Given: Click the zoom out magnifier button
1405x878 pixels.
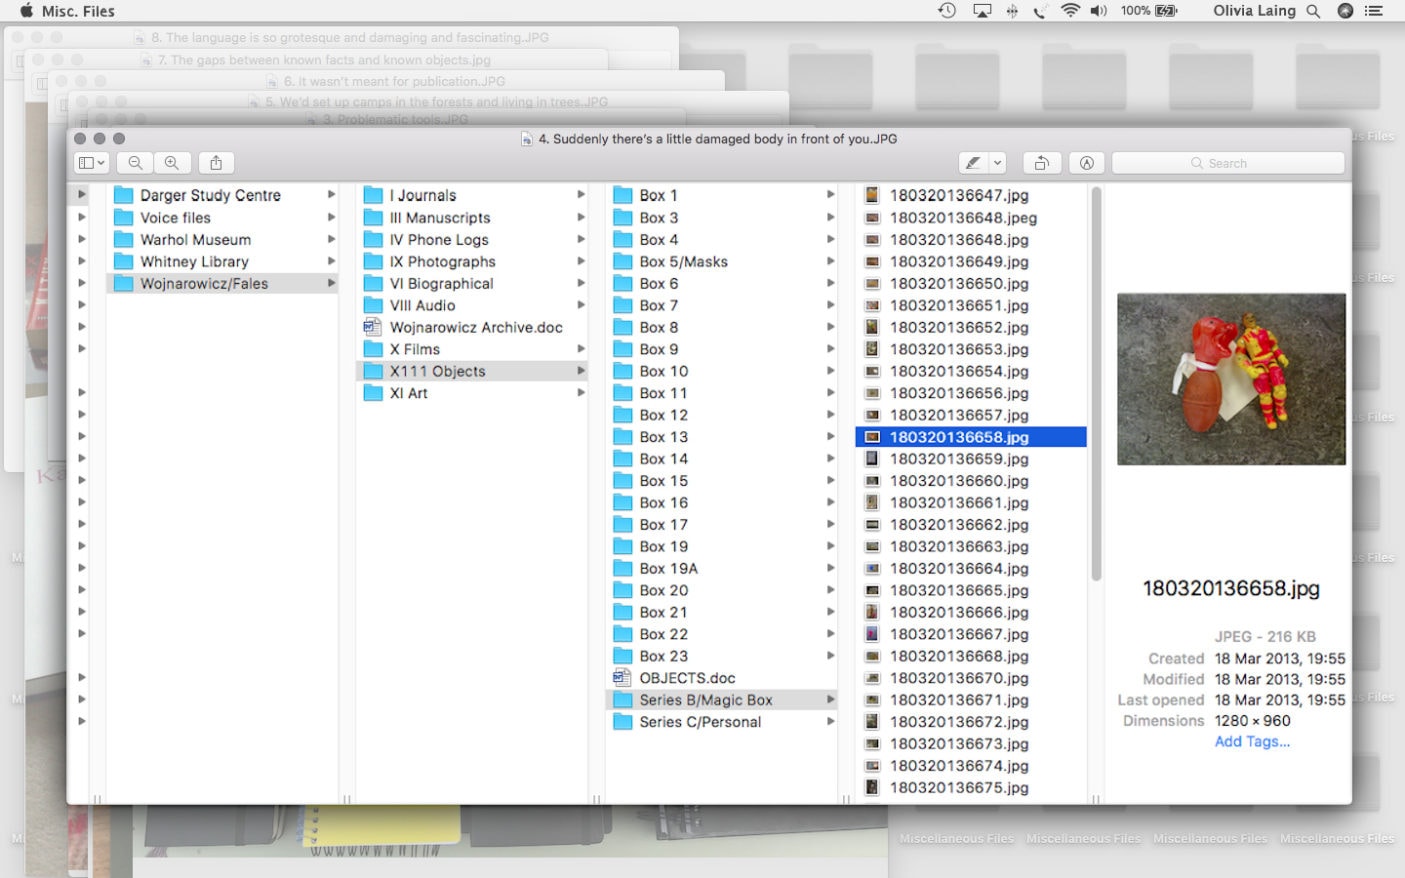Looking at the screenshot, I should pyautogui.click(x=135, y=163).
